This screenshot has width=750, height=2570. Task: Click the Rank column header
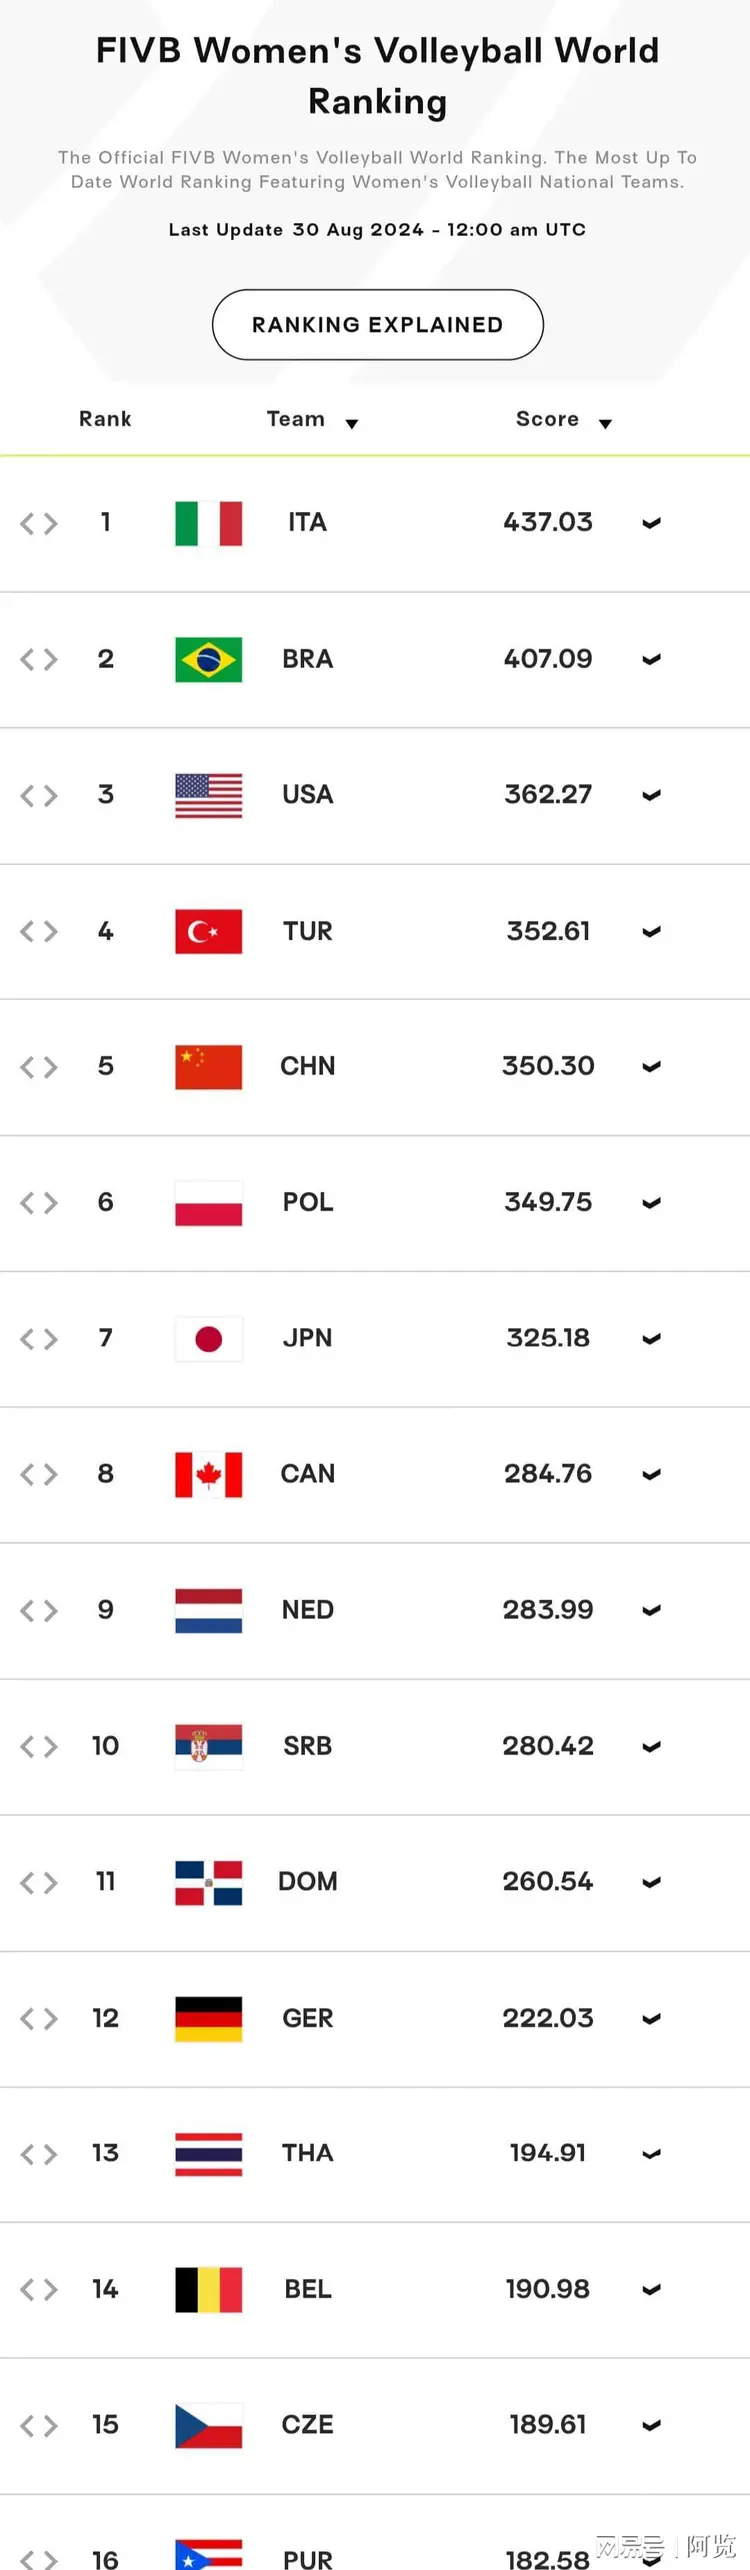(105, 419)
